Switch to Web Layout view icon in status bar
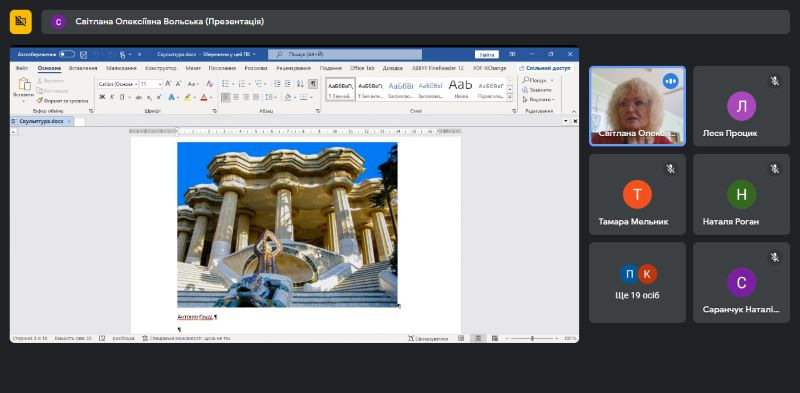This screenshot has height=393, width=800. click(494, 338)
